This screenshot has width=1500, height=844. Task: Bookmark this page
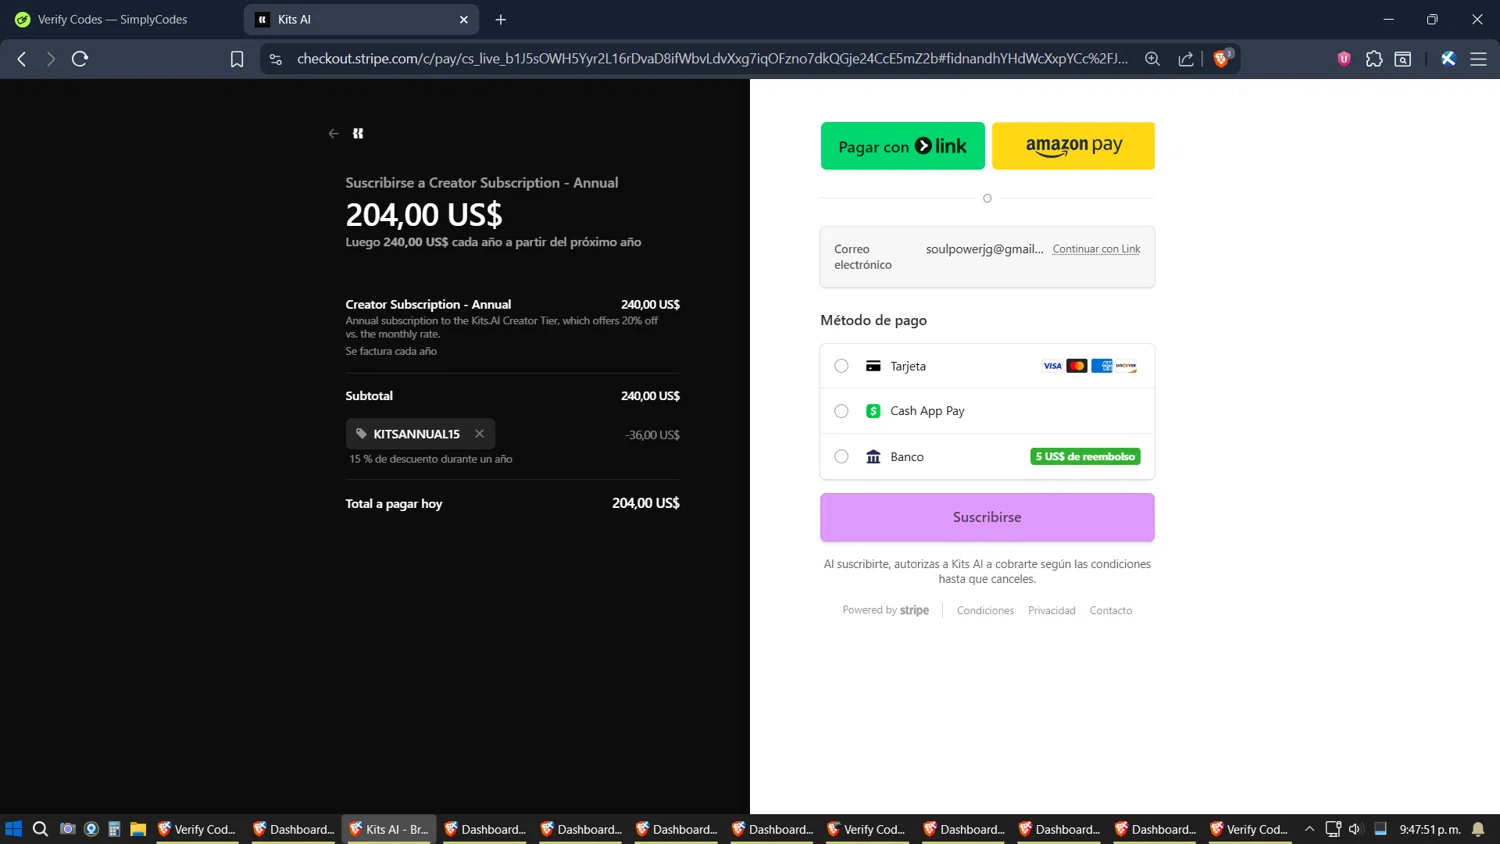pyautogui.click(x=237, y=59)
